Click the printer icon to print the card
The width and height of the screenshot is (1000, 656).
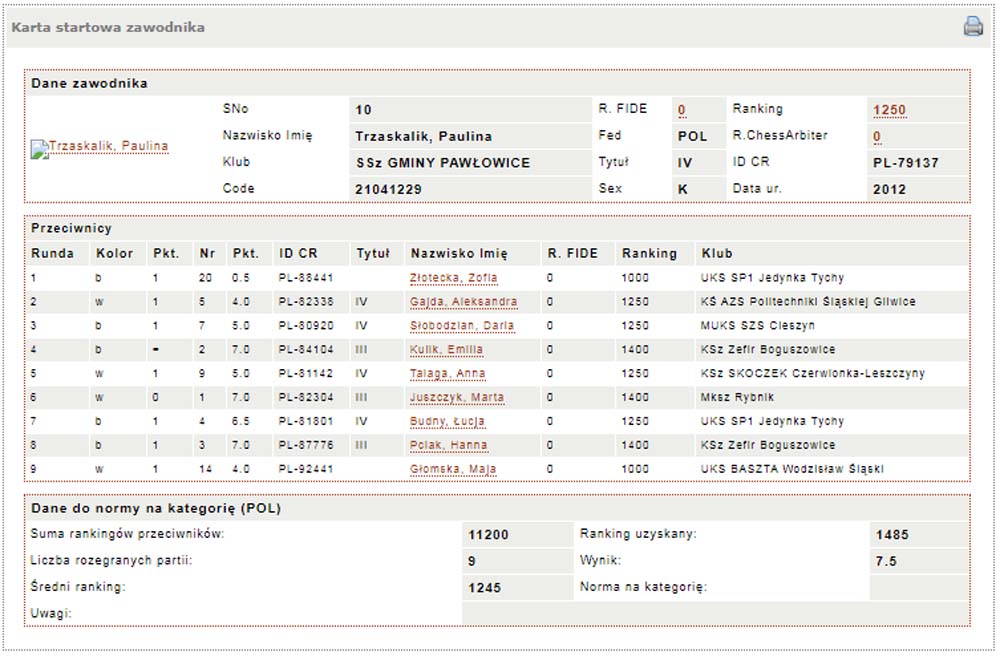click(x=973, y=27)
